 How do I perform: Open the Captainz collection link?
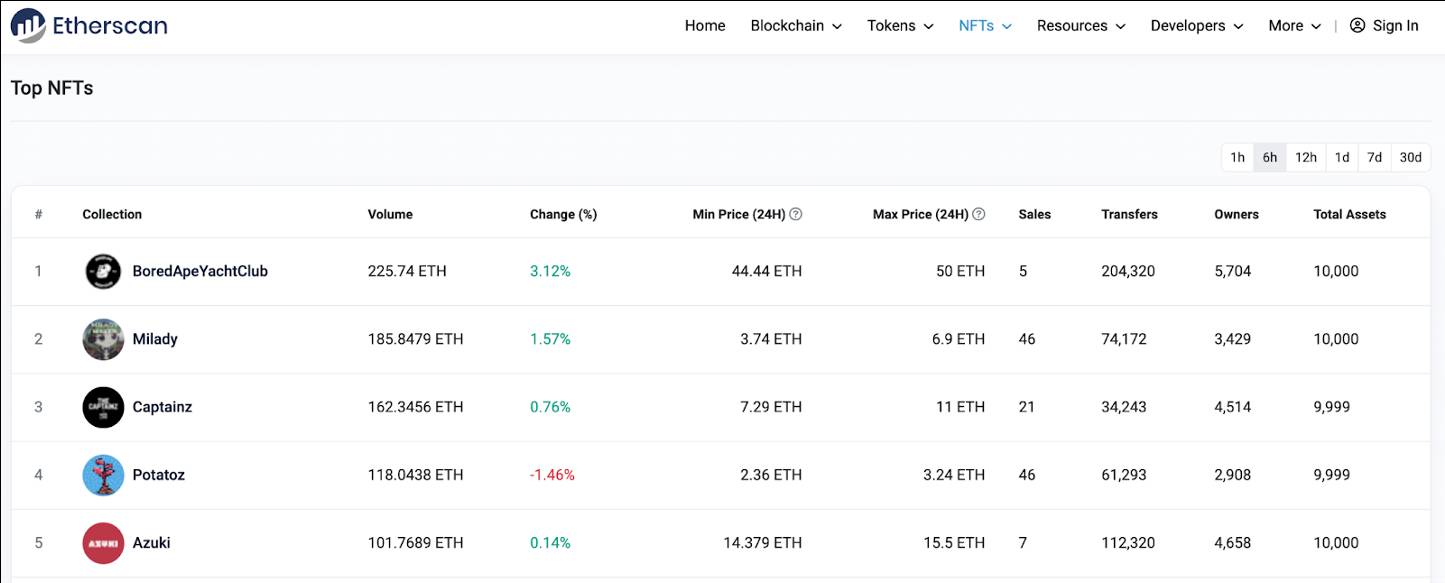click(x=162, y=407)
